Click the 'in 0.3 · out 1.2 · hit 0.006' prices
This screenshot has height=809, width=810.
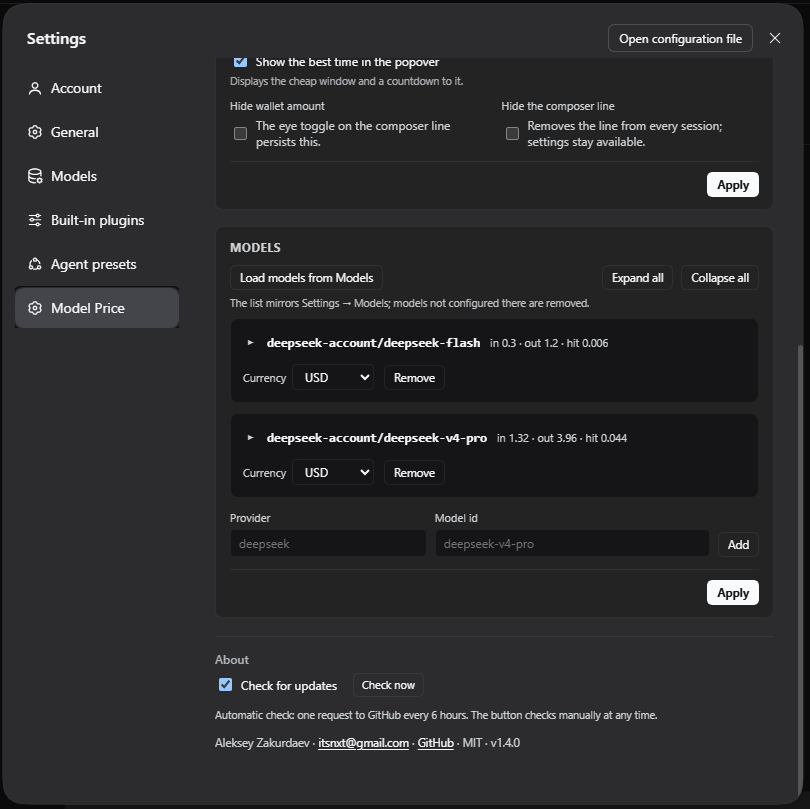pos(549,343)
